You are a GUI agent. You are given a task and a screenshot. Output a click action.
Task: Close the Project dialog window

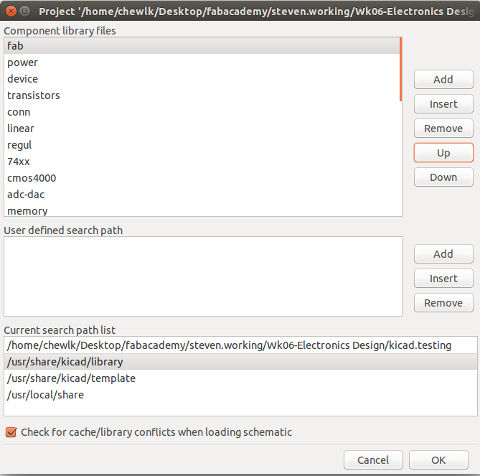[11, 11]
